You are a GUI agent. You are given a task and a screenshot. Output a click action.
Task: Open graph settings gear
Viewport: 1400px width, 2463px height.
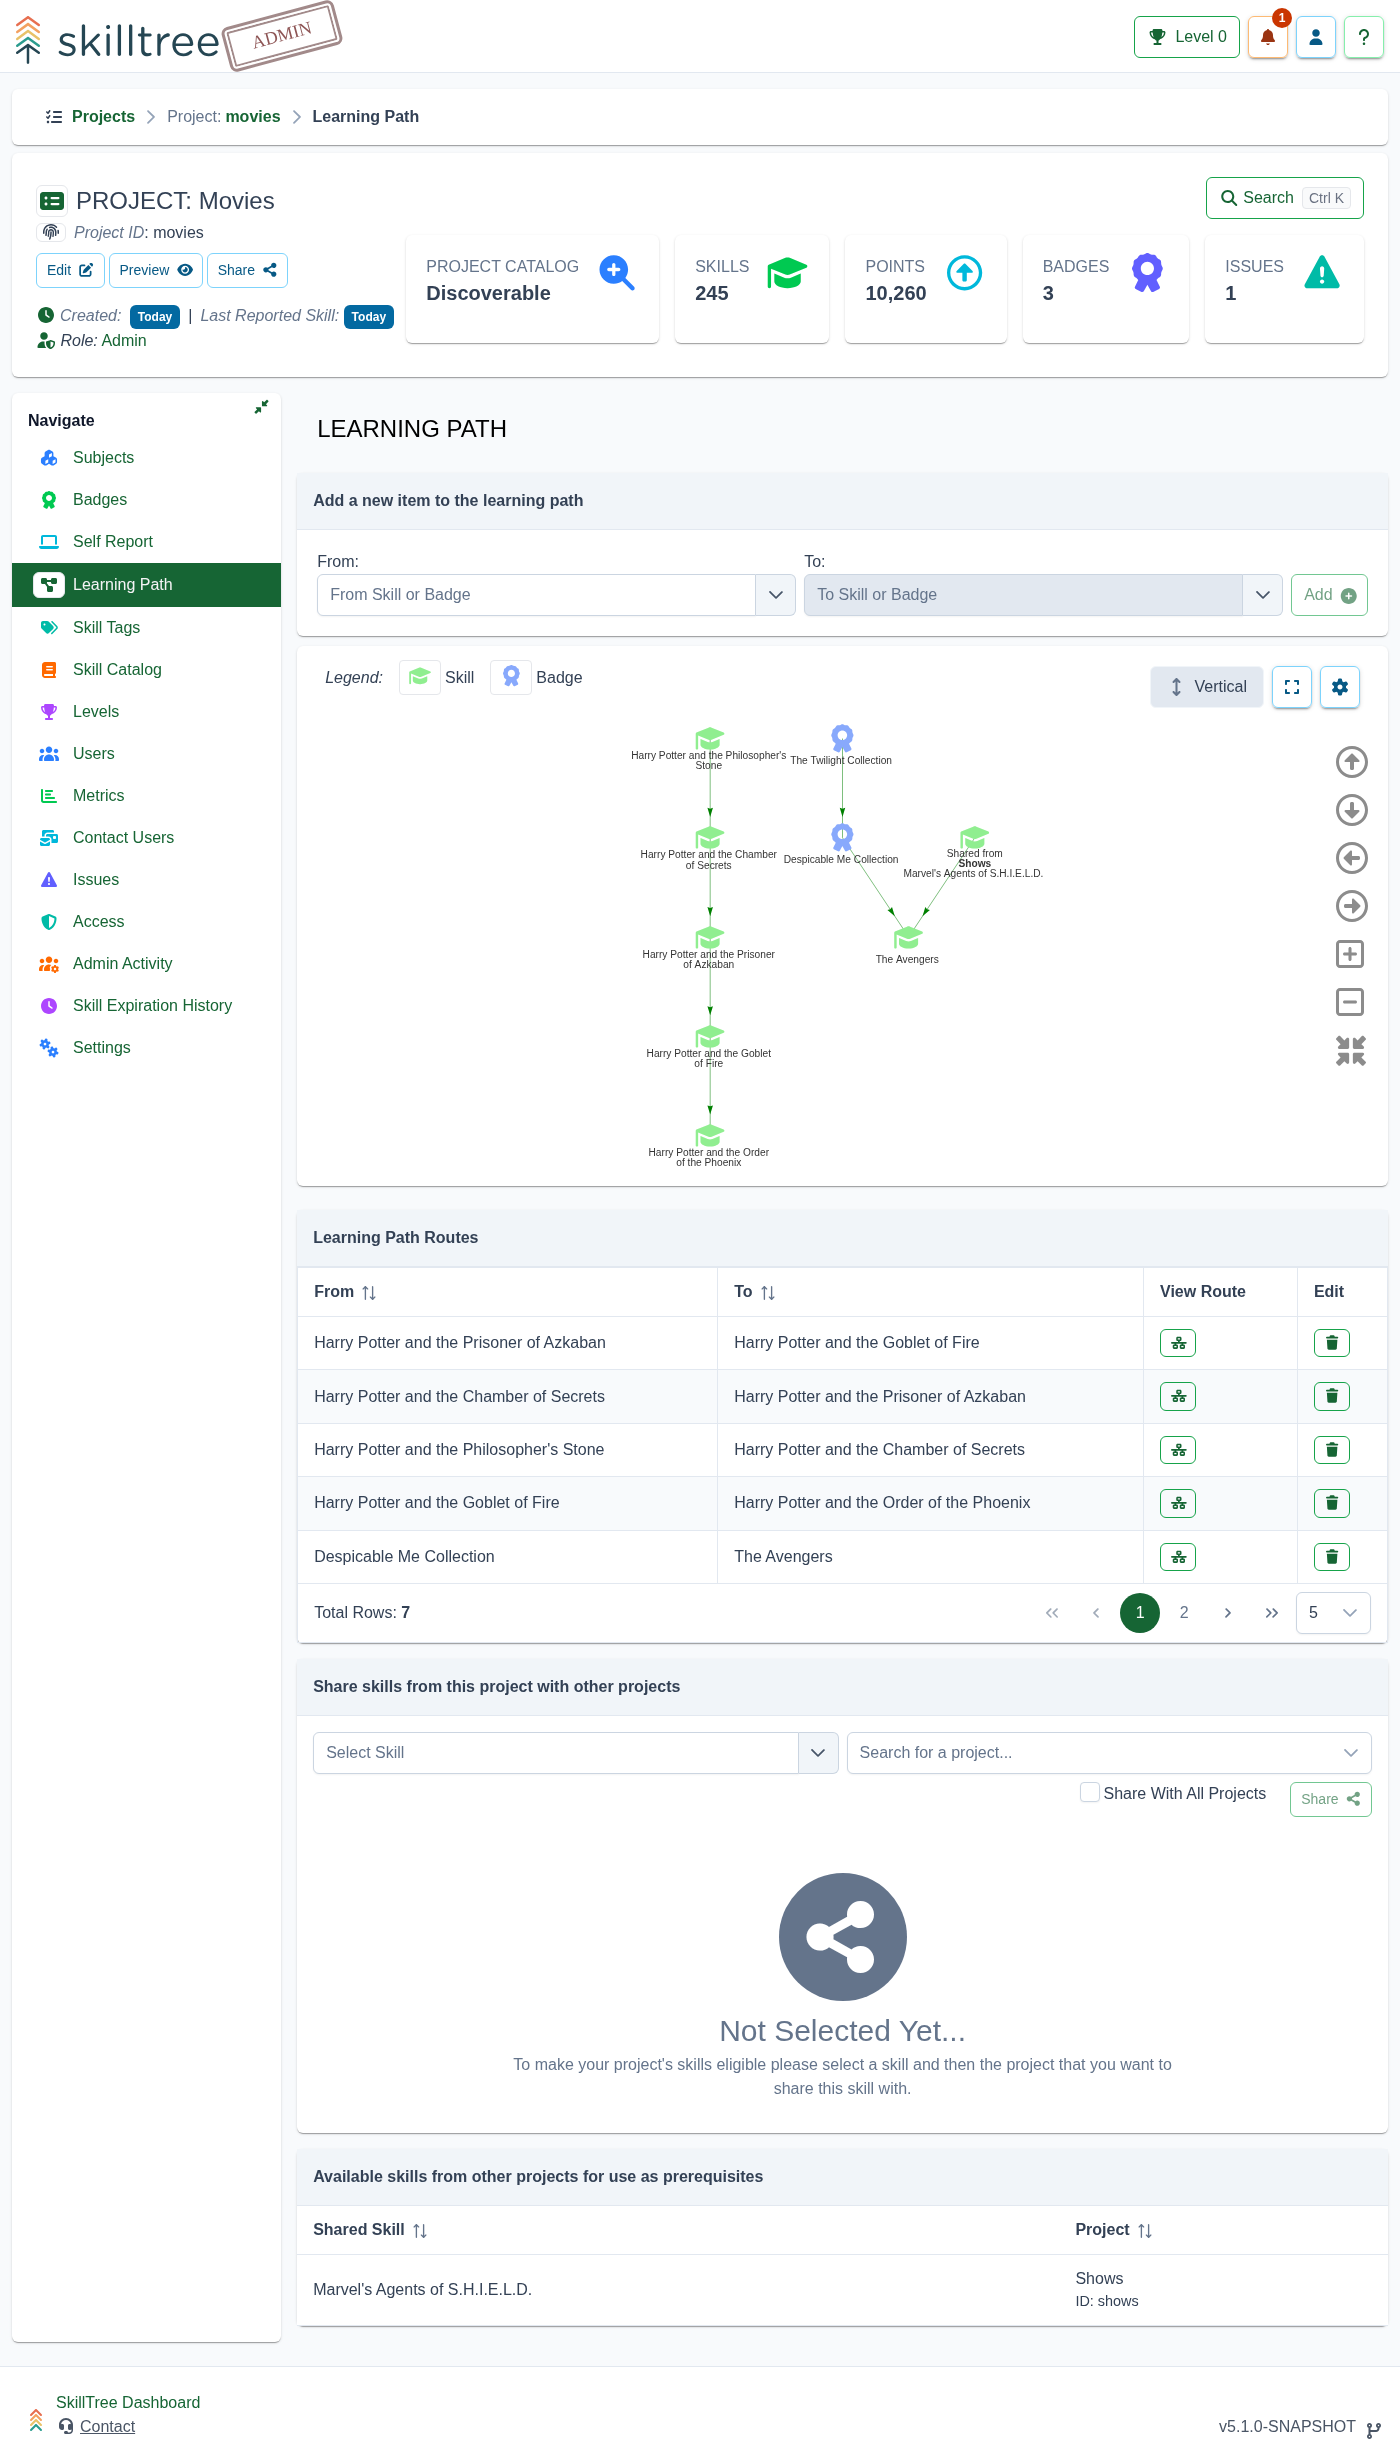(1340, 687)
